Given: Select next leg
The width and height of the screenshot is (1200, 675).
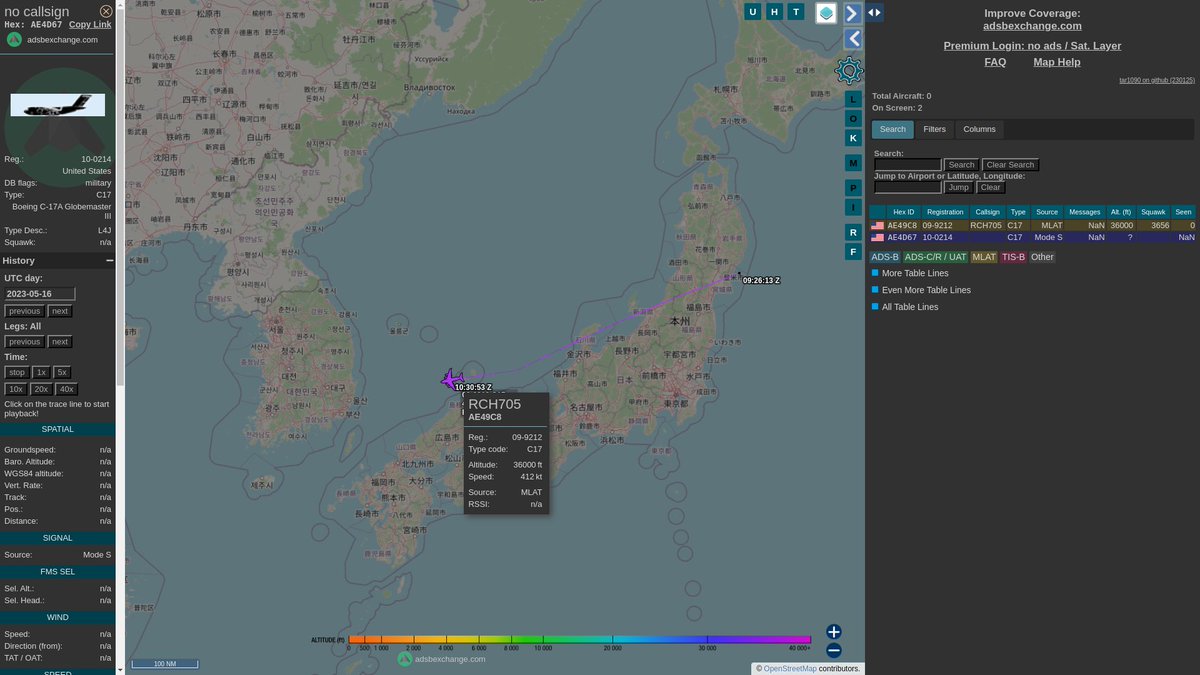Looking at the screenshot, I should pos(60,342).
